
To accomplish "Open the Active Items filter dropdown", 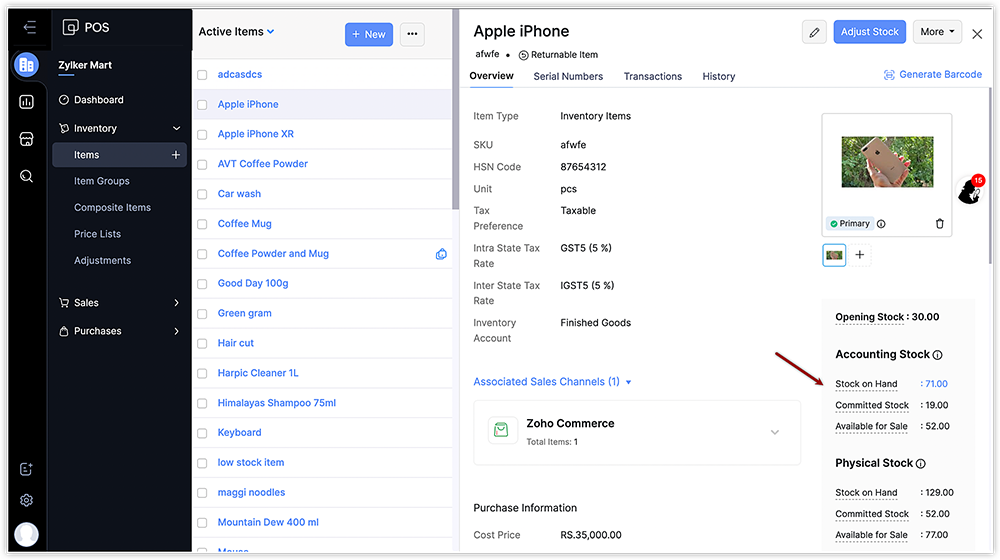I will [237, 31].
